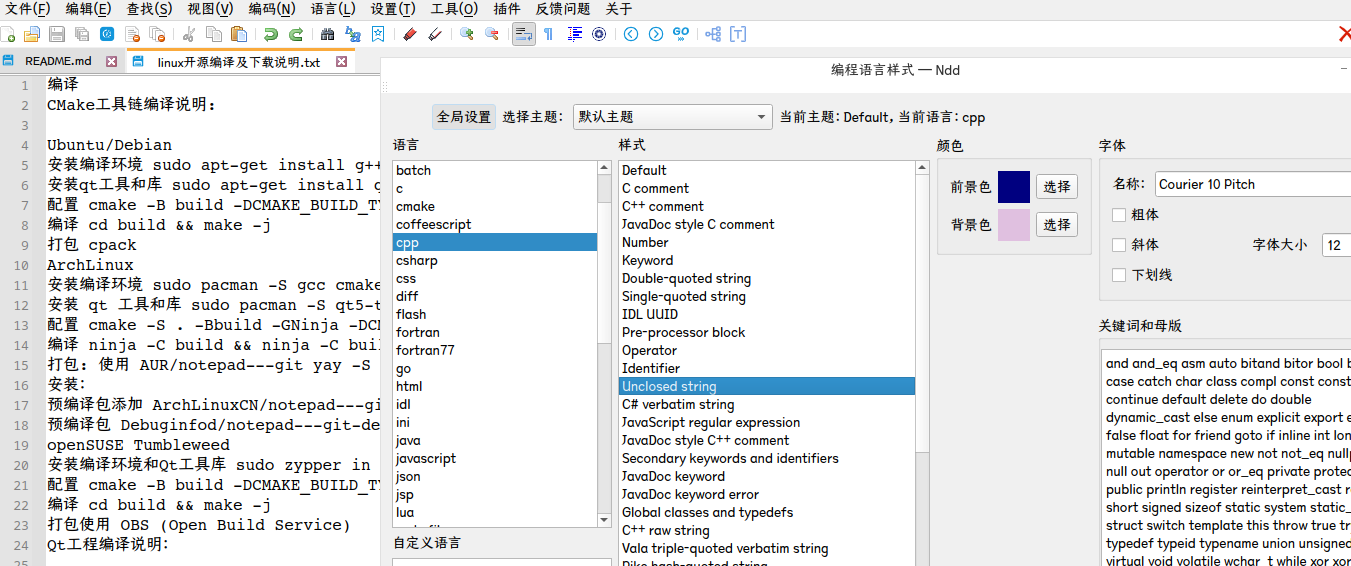Click the Replace toolbar icon

click(353, 34)
